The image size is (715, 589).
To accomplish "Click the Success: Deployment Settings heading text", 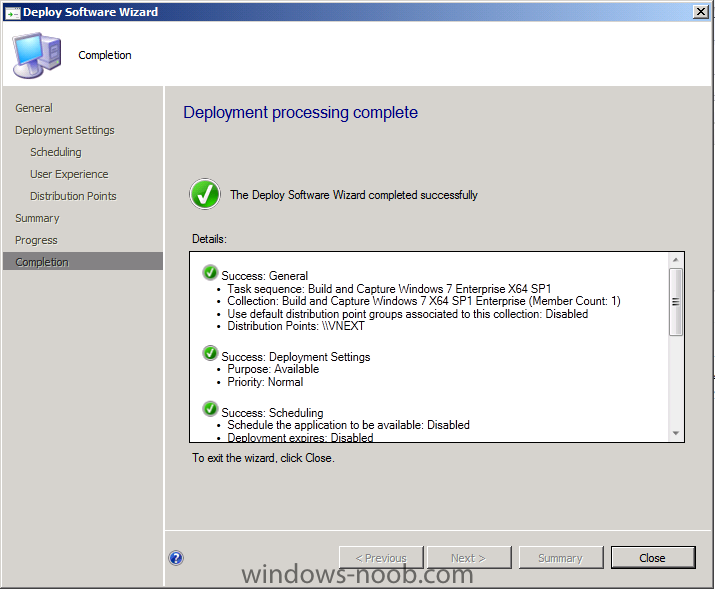I will coord(296,357).
